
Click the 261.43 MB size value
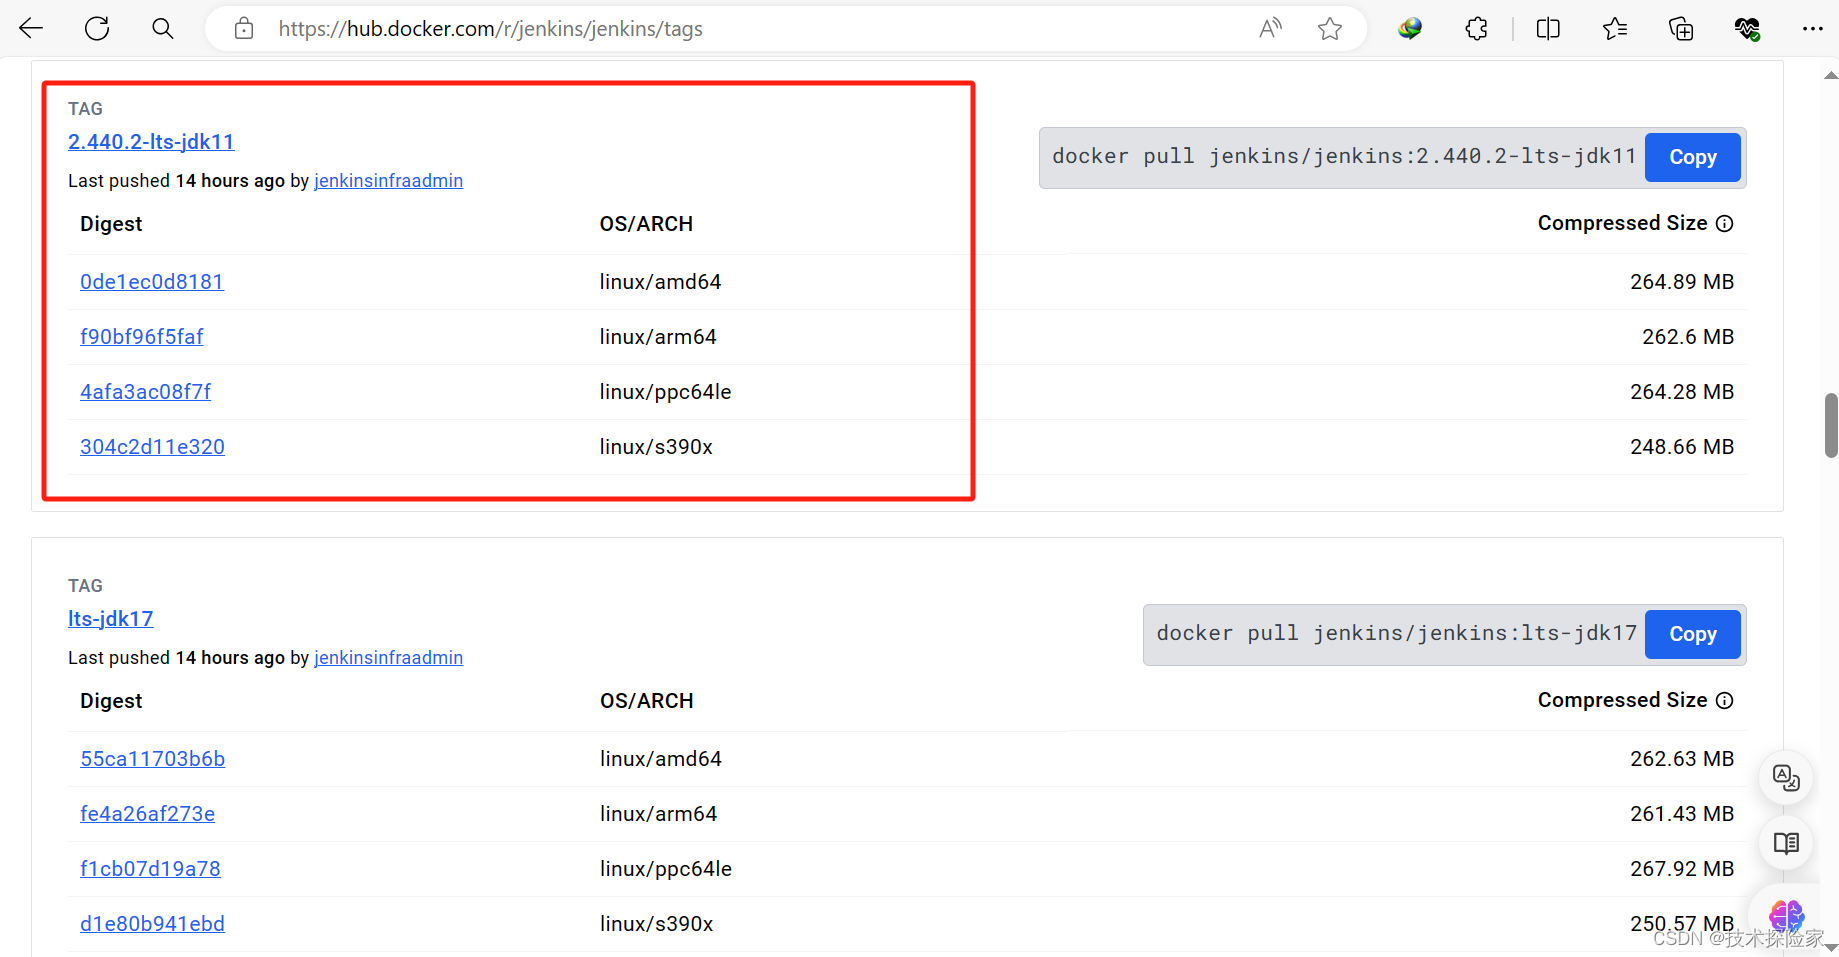[1682, 814]
